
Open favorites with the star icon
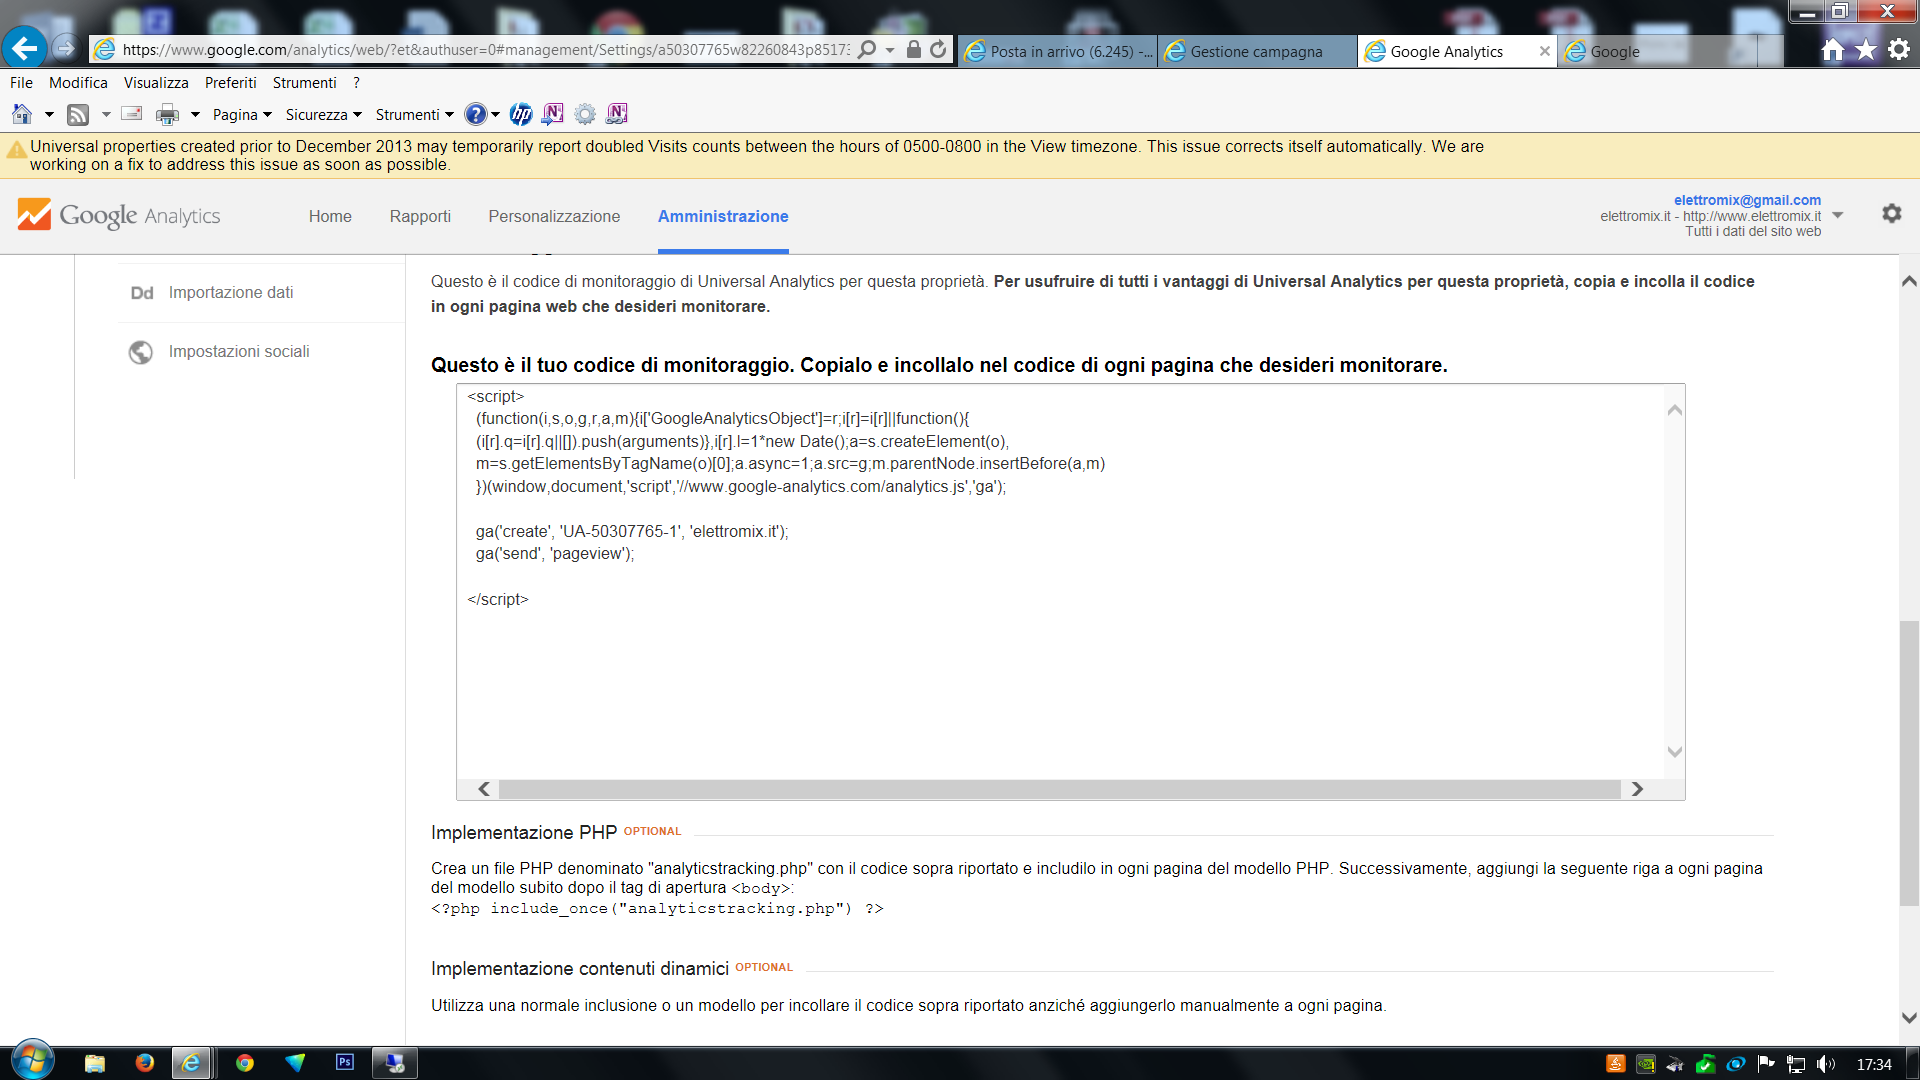click(1866, 50)
